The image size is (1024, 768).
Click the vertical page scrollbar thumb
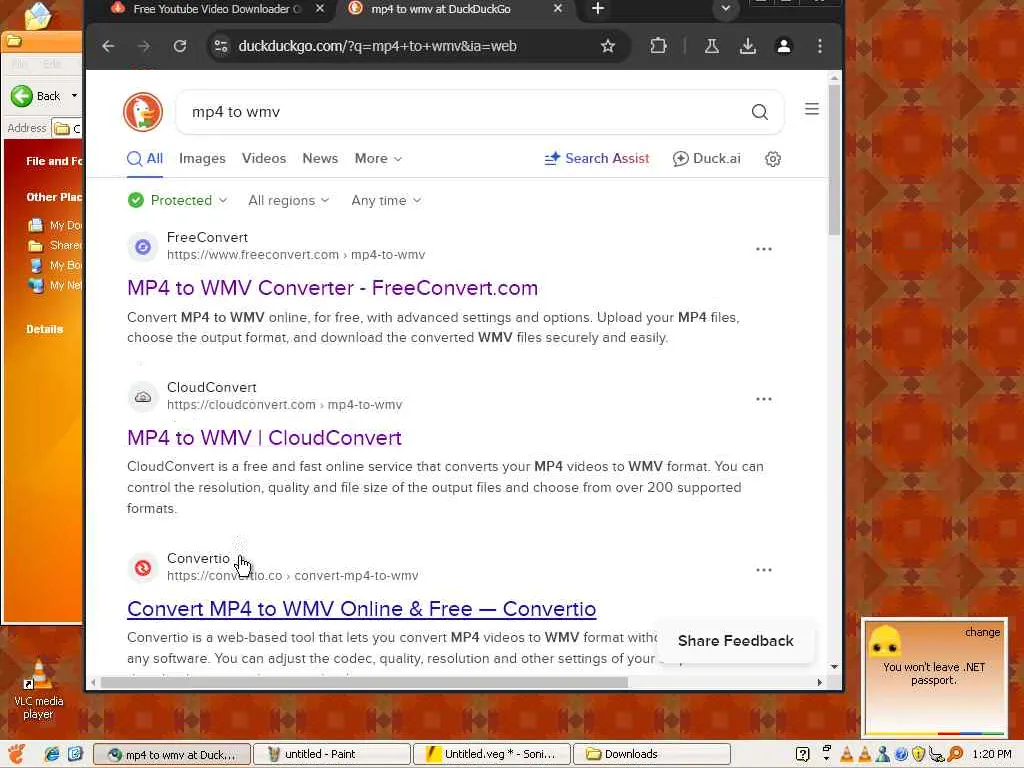834,159
